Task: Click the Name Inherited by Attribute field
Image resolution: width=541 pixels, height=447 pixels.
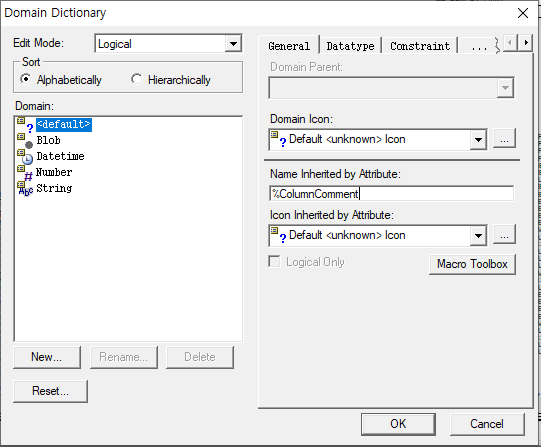Action: (391, 193)
